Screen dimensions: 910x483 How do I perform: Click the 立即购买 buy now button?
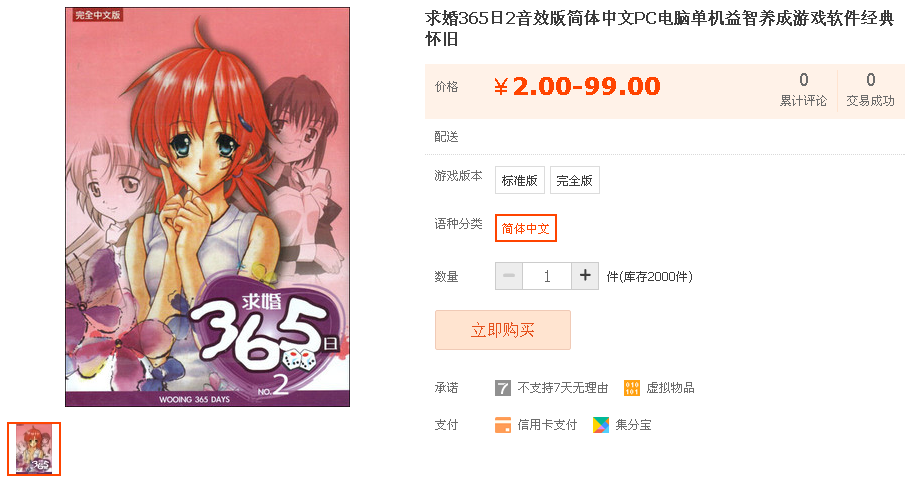[503, 330]
